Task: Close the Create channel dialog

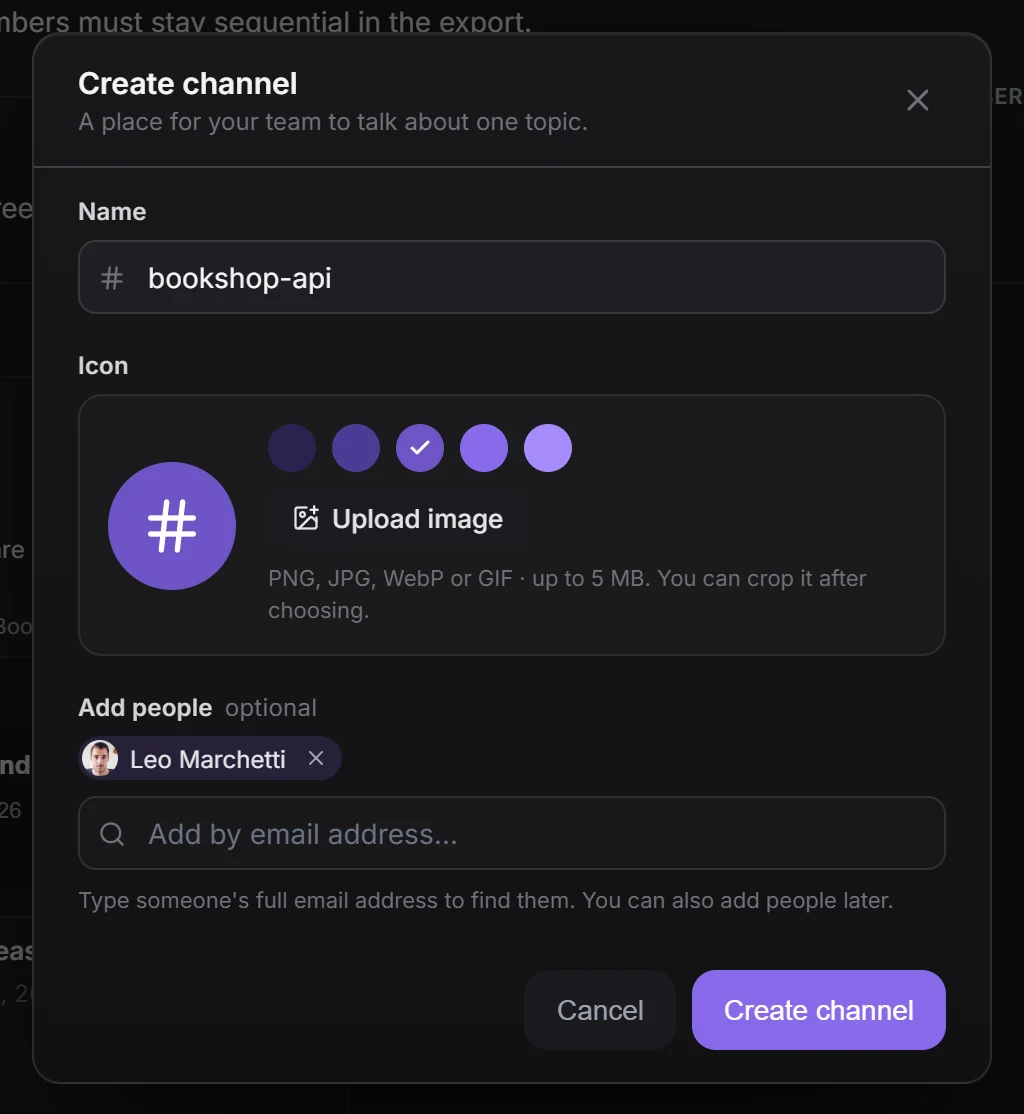Action: coord(917,100)
